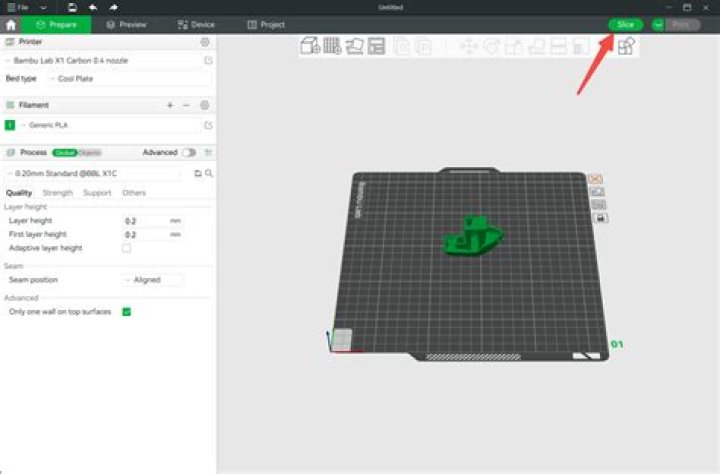Toggle the Advanced mode switch

pyautogui.click(x=189, y=152)
